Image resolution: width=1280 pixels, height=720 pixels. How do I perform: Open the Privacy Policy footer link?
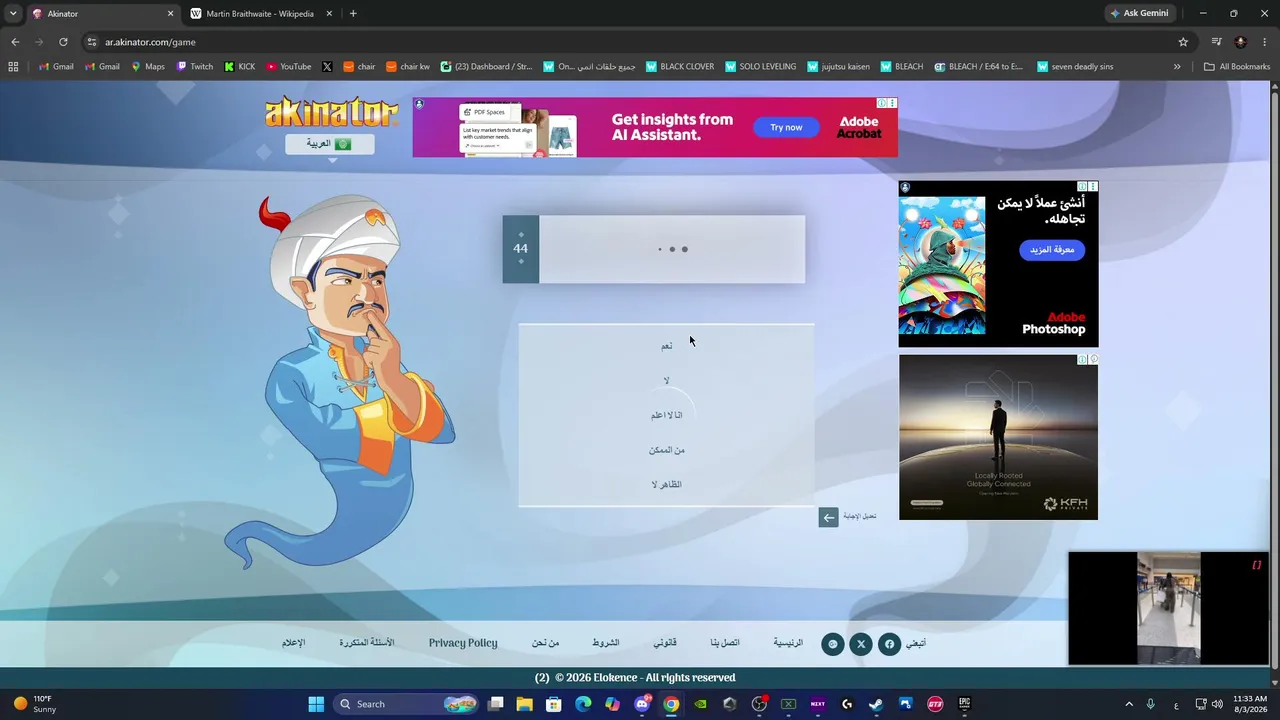(x=463, y=643)
